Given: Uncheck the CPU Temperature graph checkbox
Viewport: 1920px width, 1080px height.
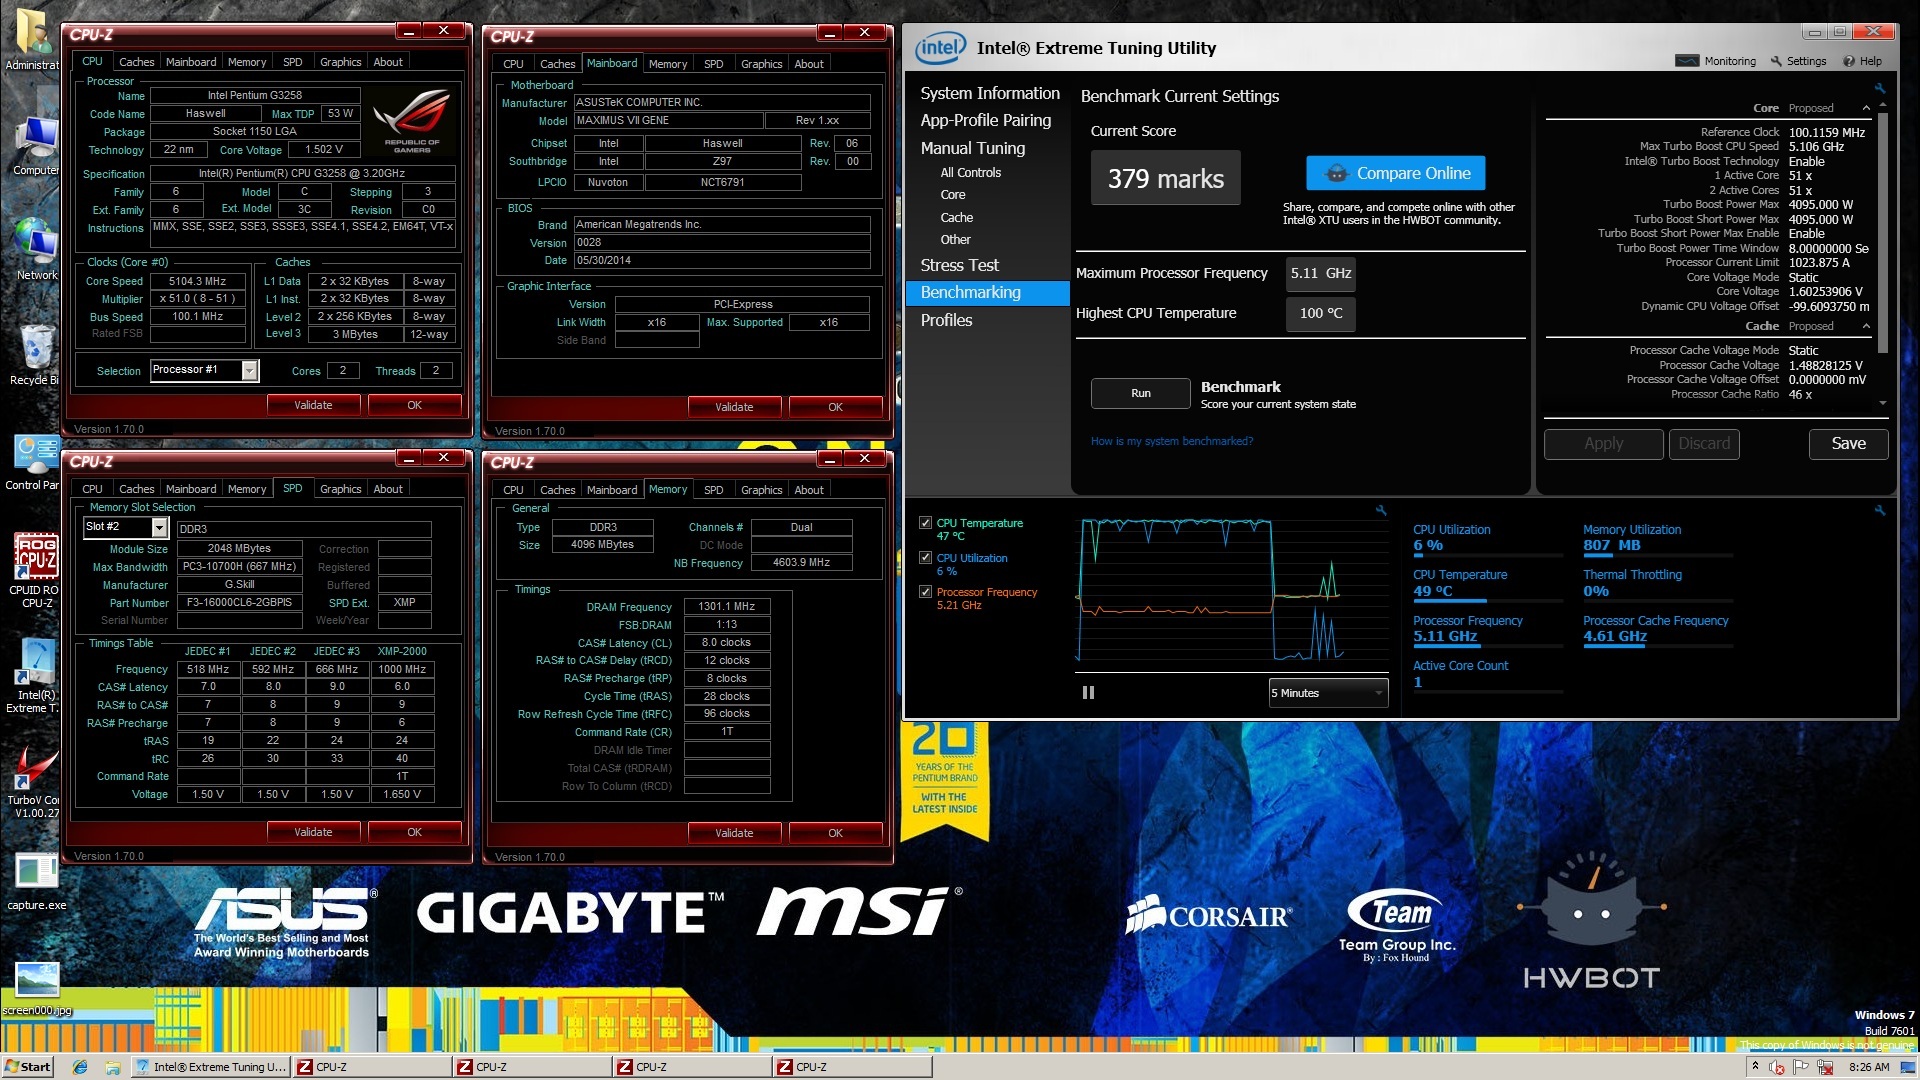Looking at the screenshot, I should point(925,523).
